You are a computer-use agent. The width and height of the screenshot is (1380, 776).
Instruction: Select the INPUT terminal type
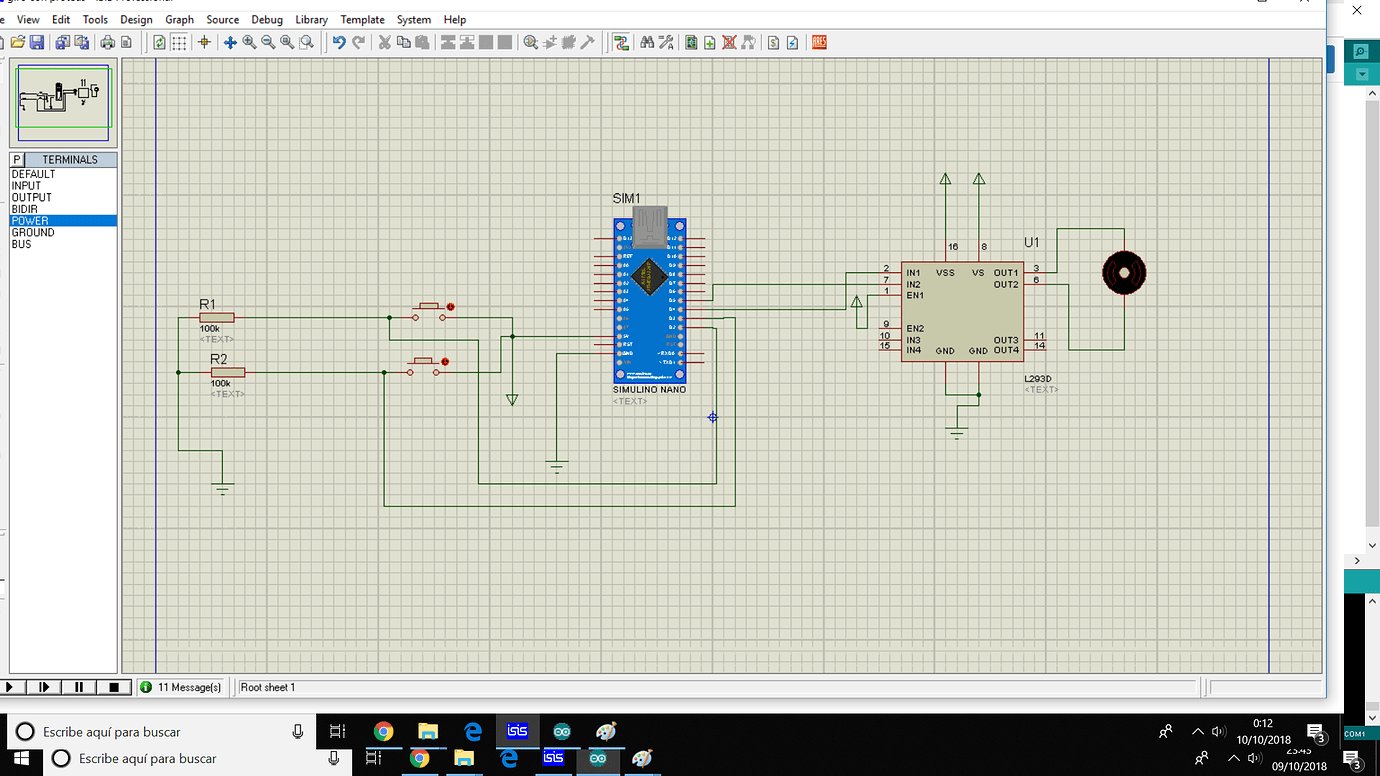[x=27, y=185]
